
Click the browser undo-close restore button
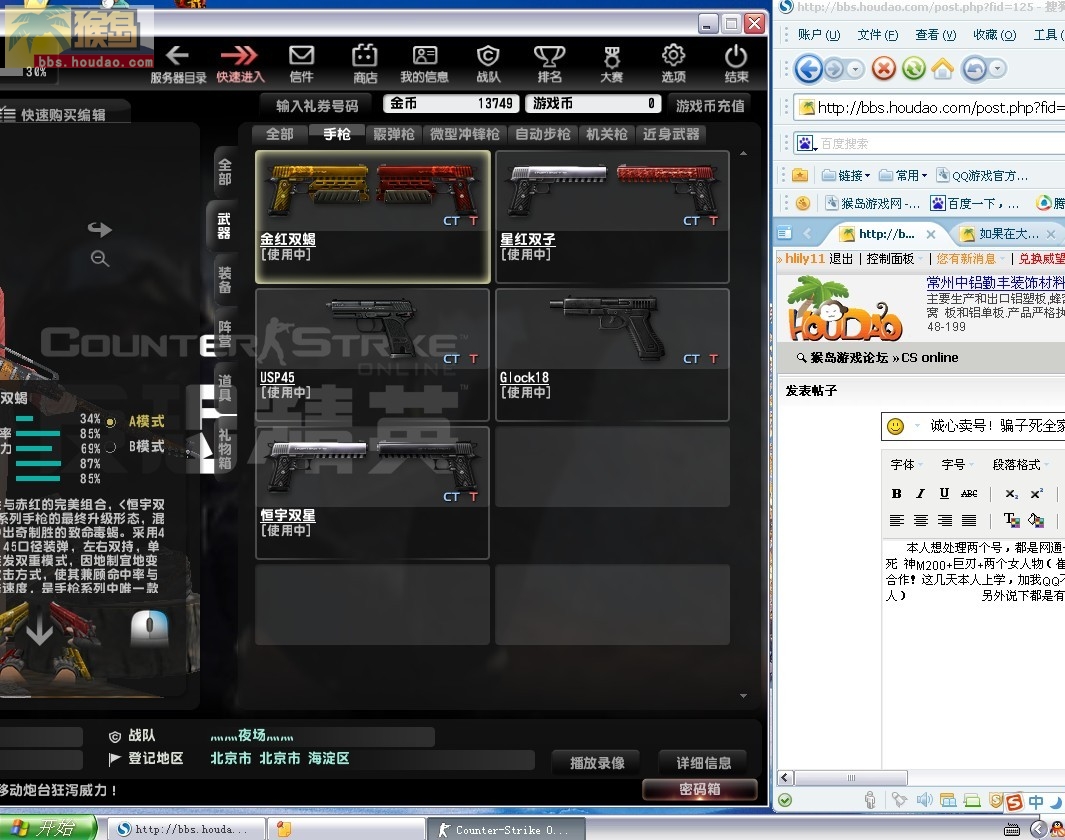(x=975, y=69)
